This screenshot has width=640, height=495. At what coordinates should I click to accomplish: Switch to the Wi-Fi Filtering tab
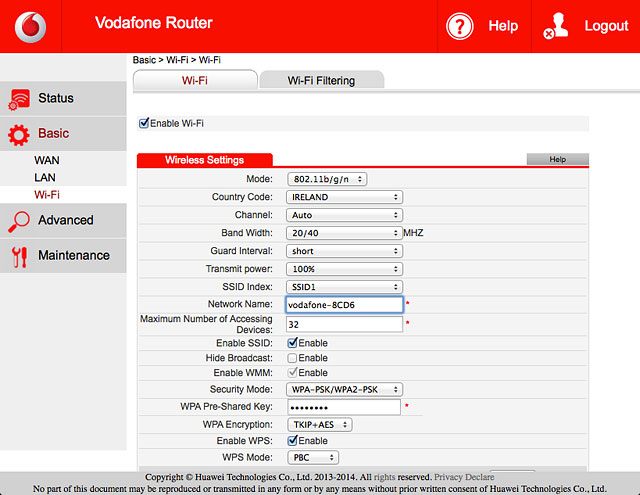(322, 80)
